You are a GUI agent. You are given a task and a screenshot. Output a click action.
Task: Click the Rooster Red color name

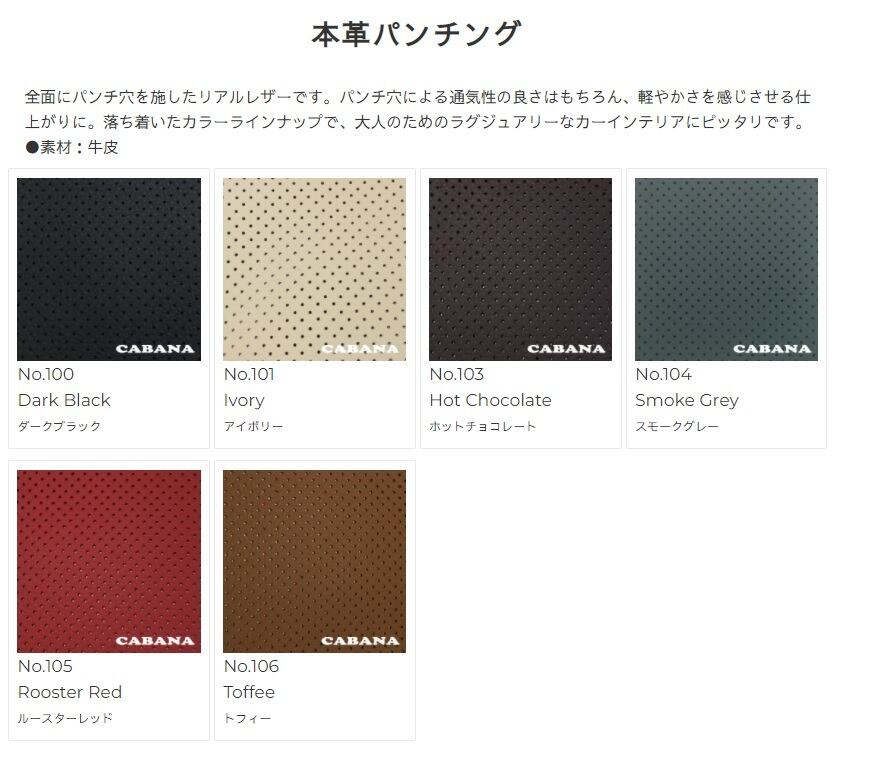(x=70, y=692)
